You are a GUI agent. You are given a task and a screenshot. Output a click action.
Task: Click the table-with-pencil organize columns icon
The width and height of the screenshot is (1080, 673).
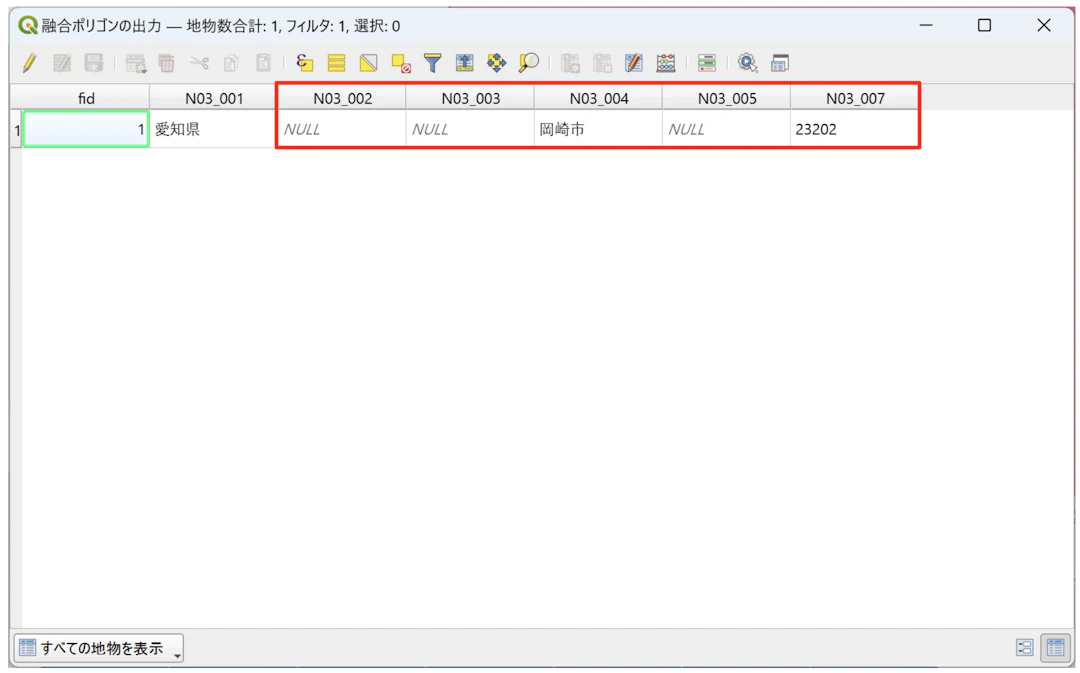click(634, 63)
